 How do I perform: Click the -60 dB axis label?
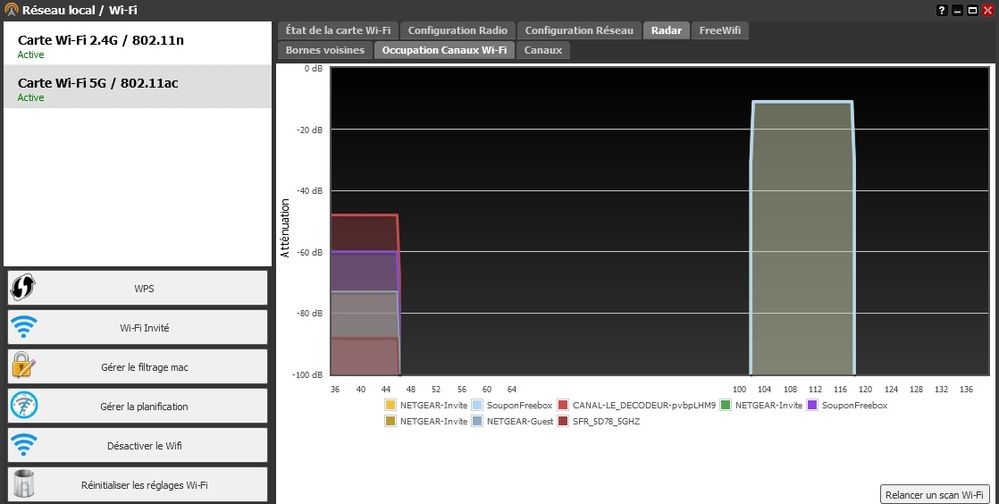(309, 252)
